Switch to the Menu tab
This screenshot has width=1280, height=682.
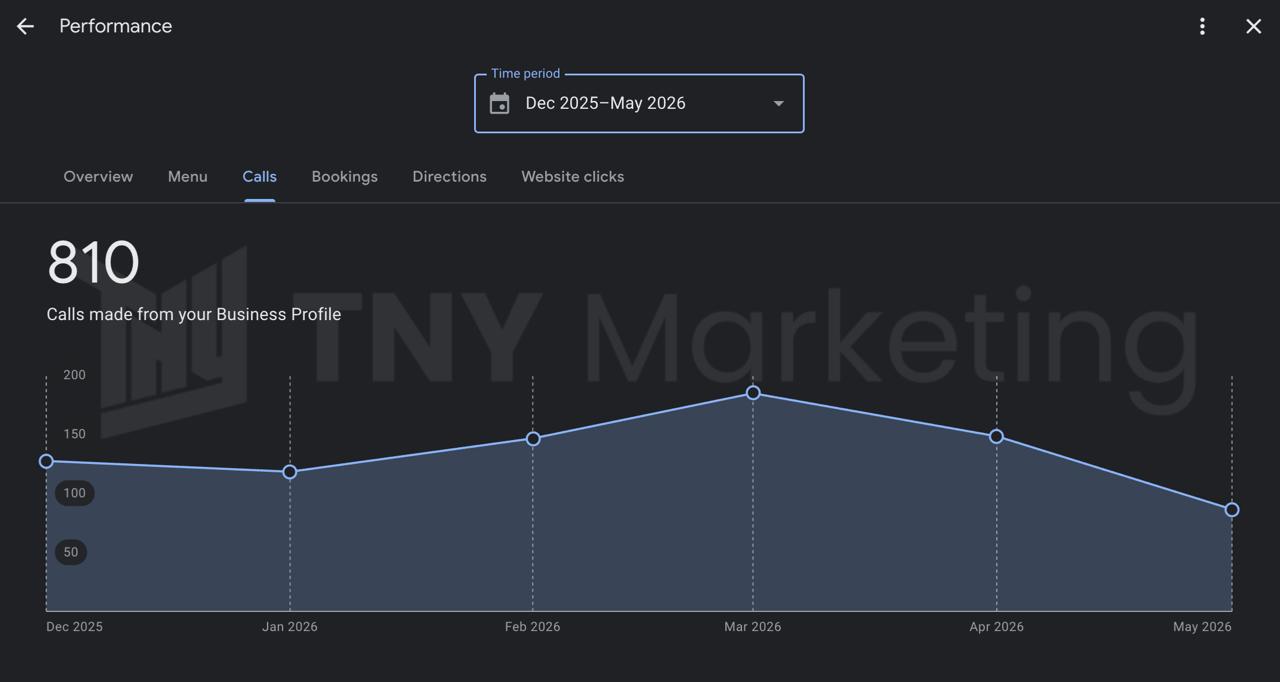[187, 176]
